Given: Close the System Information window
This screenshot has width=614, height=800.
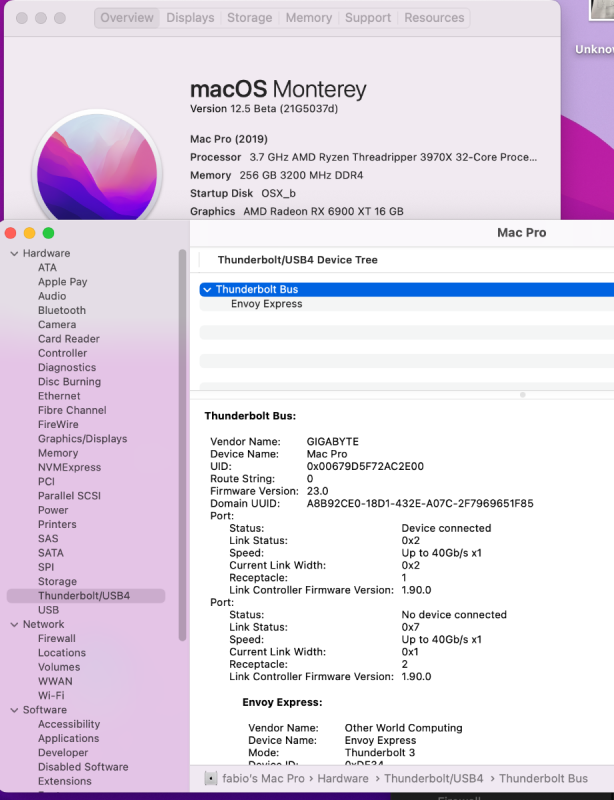Looking at the screenshot, I should click(11, 234).
